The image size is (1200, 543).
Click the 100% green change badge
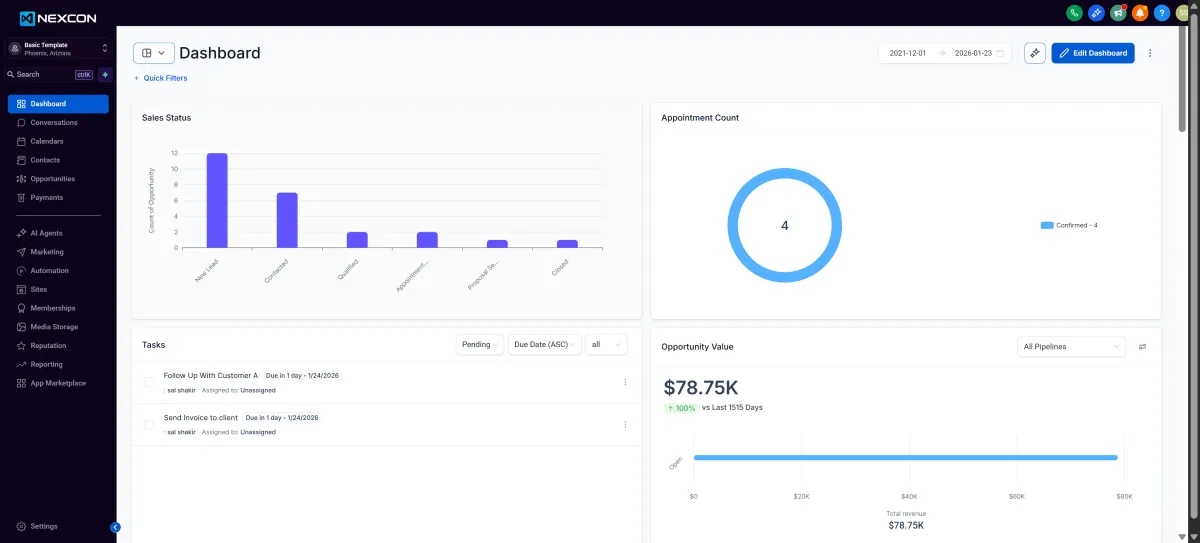(681, 408)
